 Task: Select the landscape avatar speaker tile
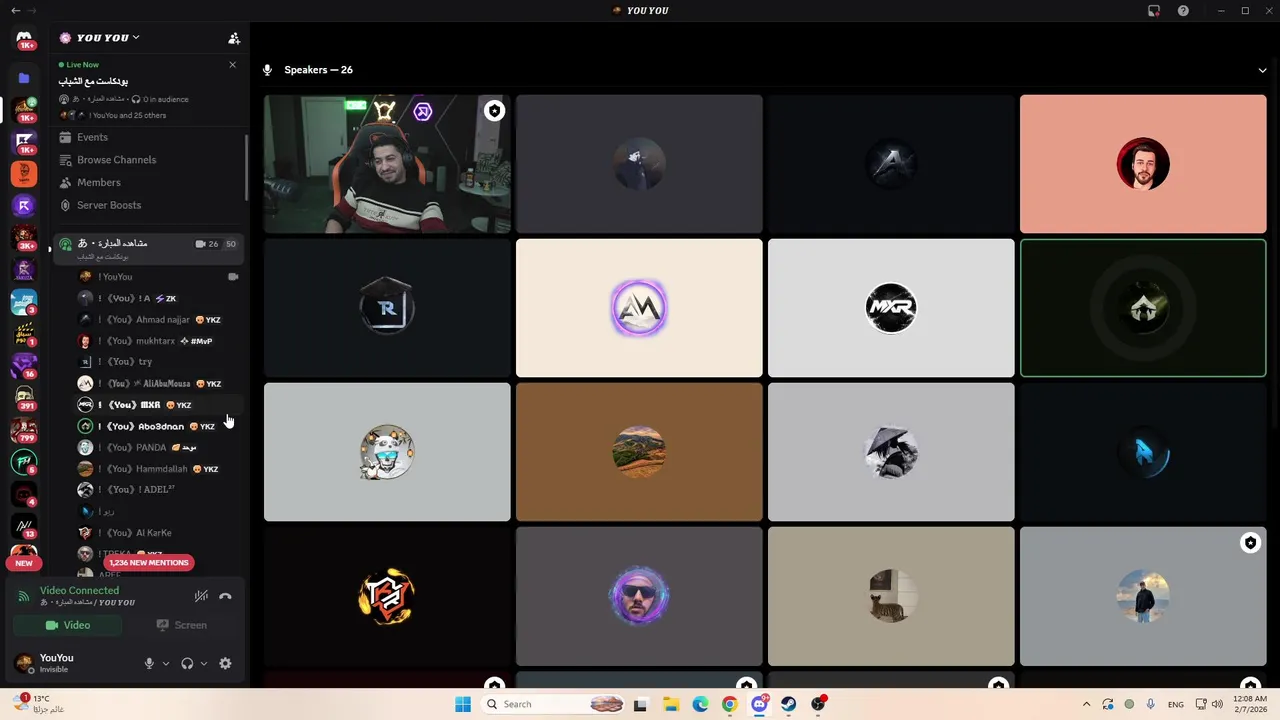(639, 452)
